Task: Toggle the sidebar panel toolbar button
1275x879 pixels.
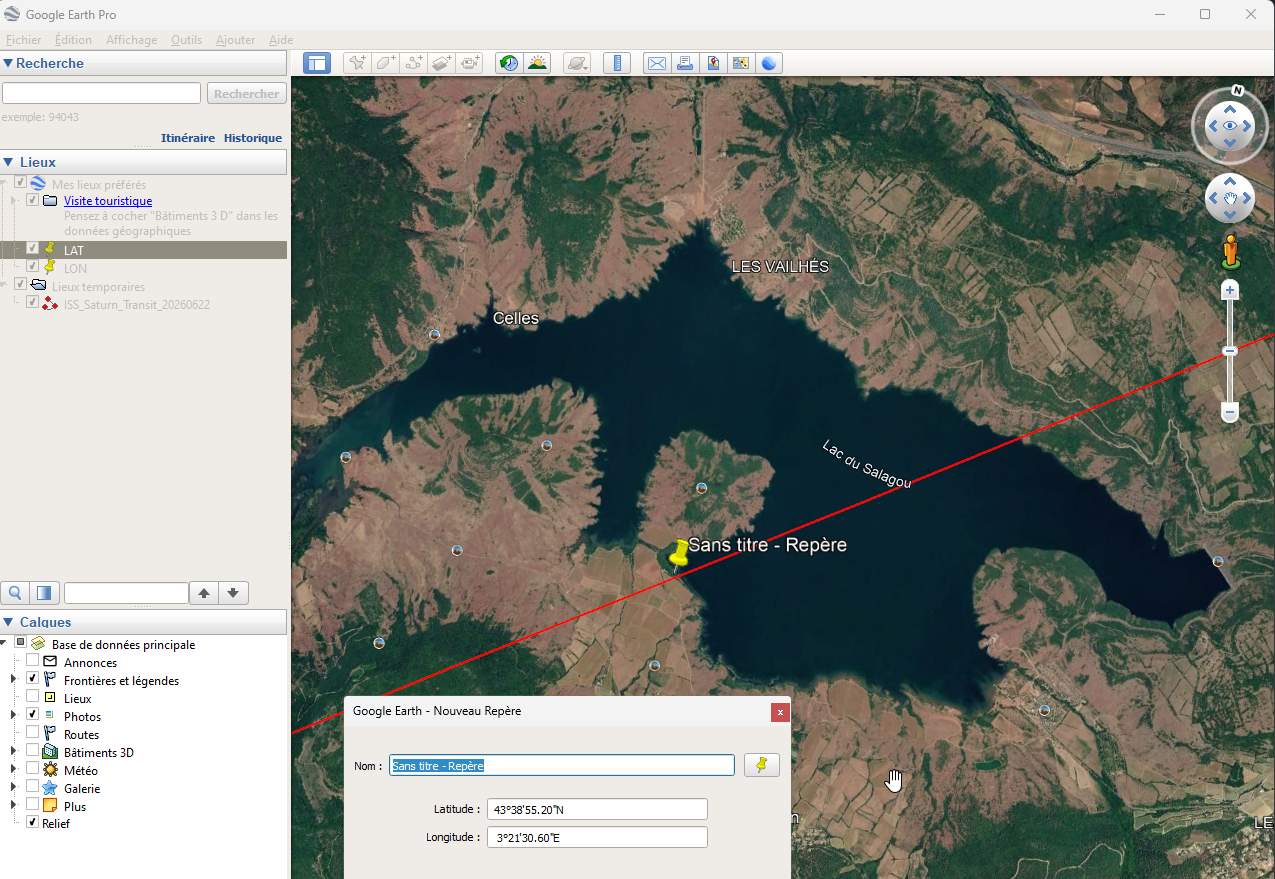Action: click(317, 63)
